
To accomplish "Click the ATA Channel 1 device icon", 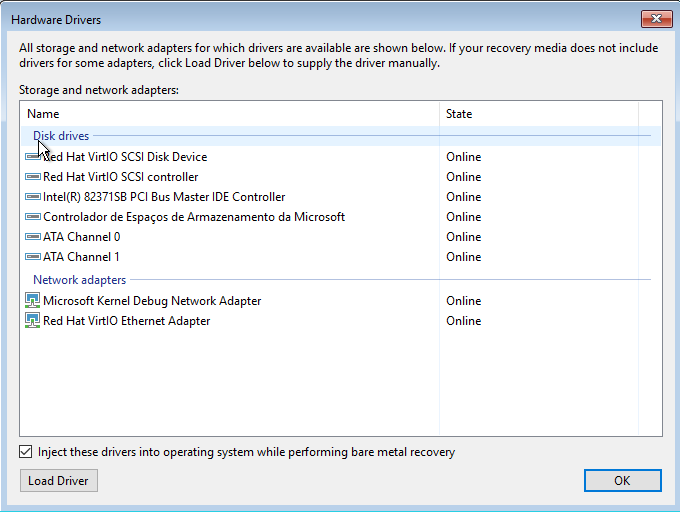I will (33, 256).
